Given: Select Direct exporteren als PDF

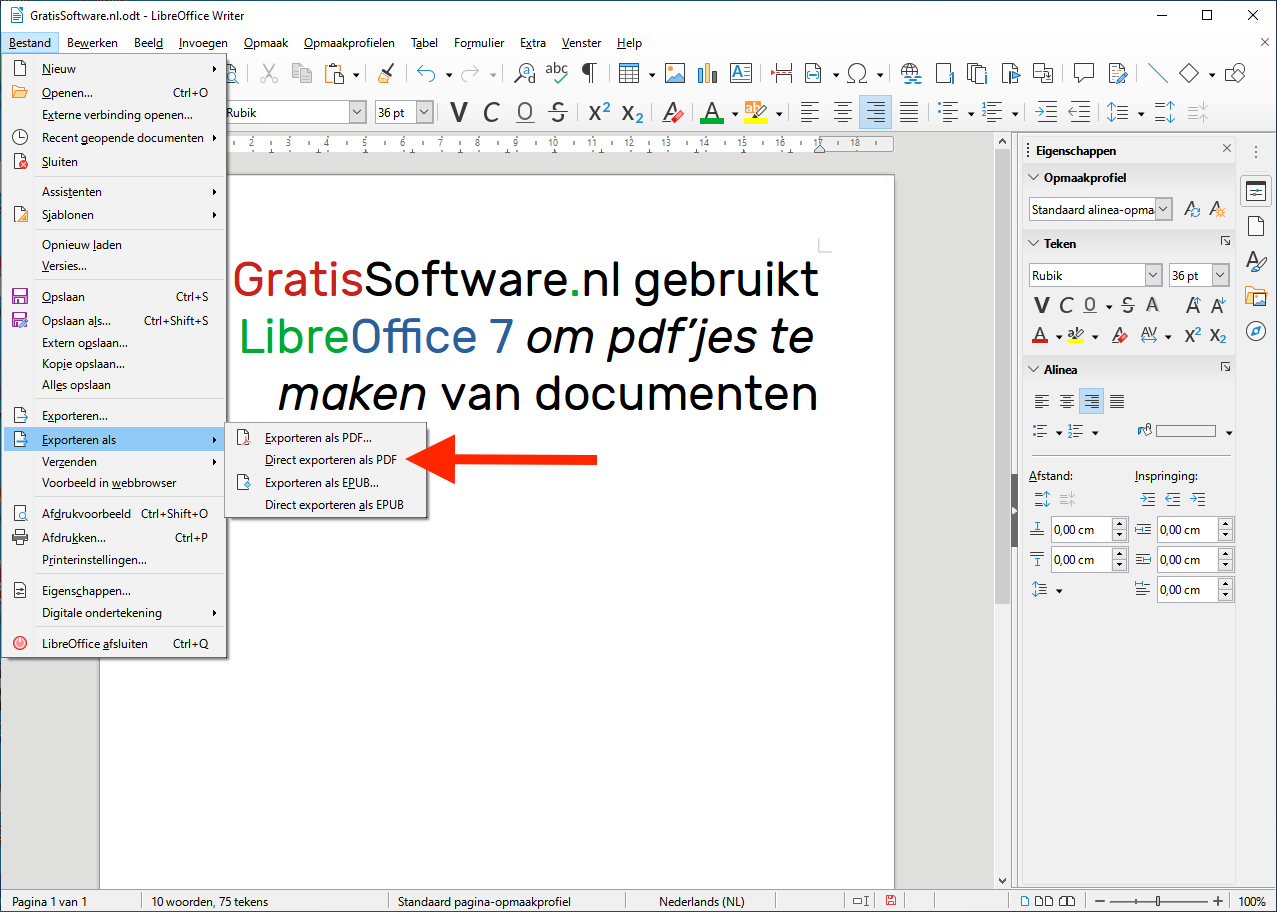Looking at the screenshot, I should tap(330, 460).
